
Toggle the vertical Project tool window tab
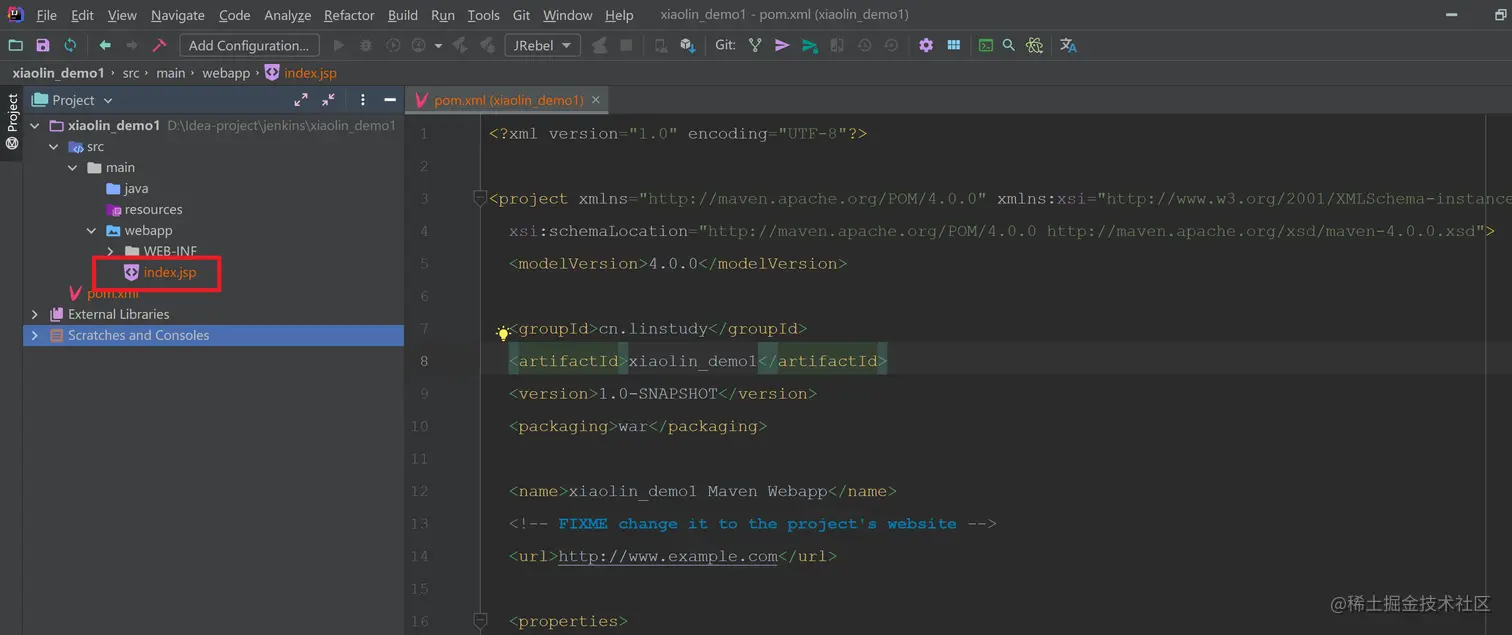click(12, 121)
